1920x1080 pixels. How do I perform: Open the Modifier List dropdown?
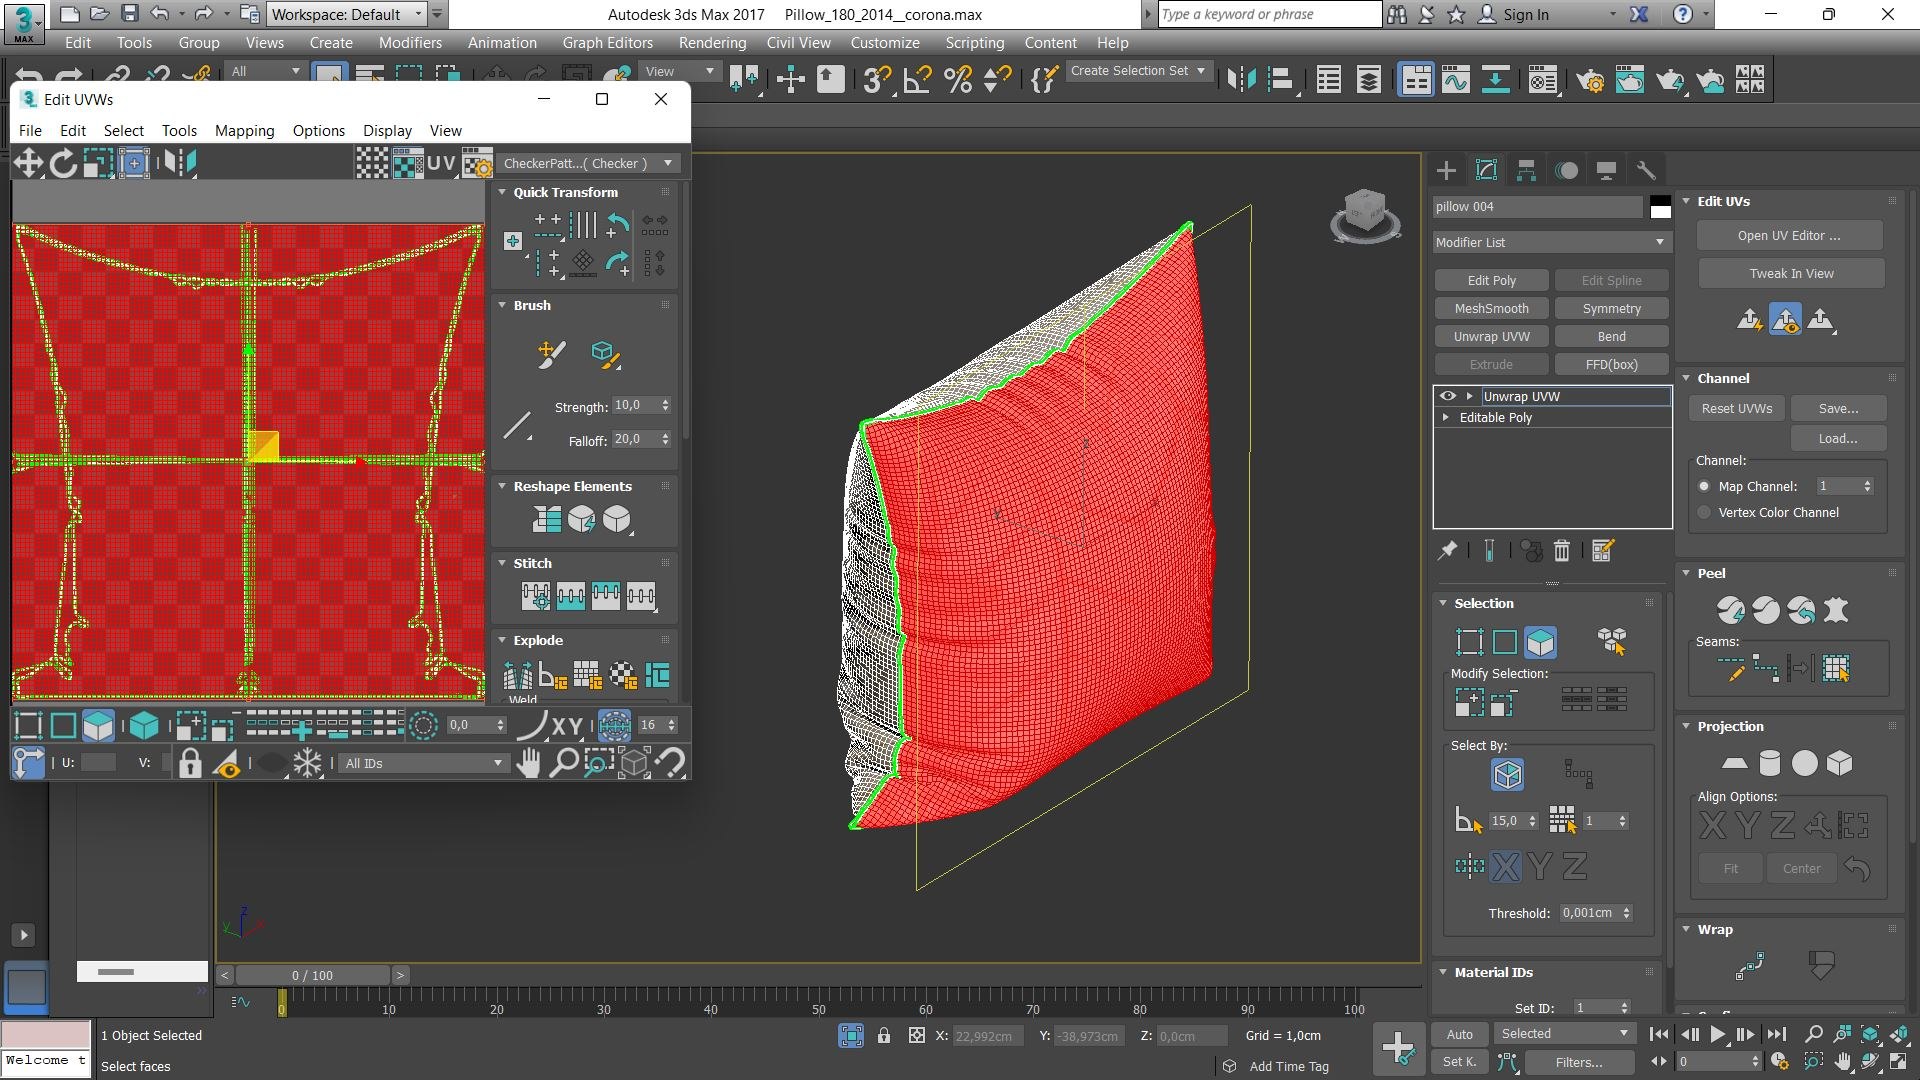pyautogui.click(x=1550, y=242)
